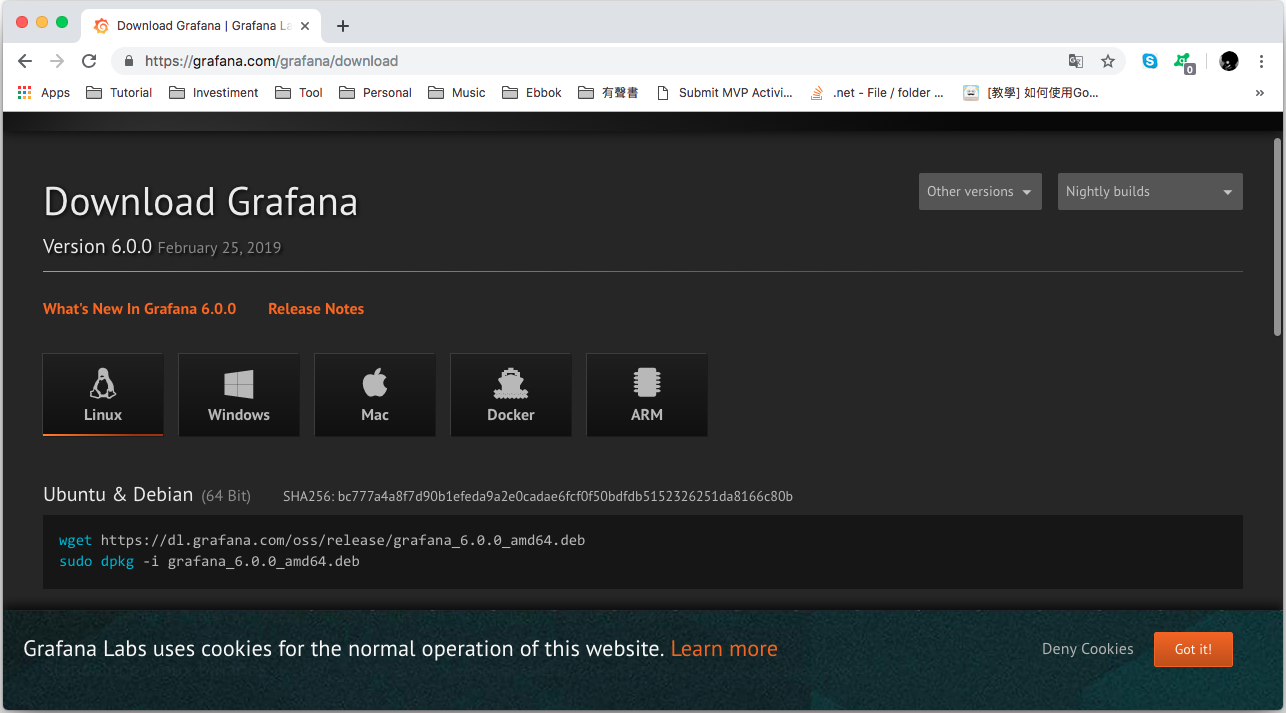
Task: Click the Grafana Labs uses cookies message
Action: [344, 649]
